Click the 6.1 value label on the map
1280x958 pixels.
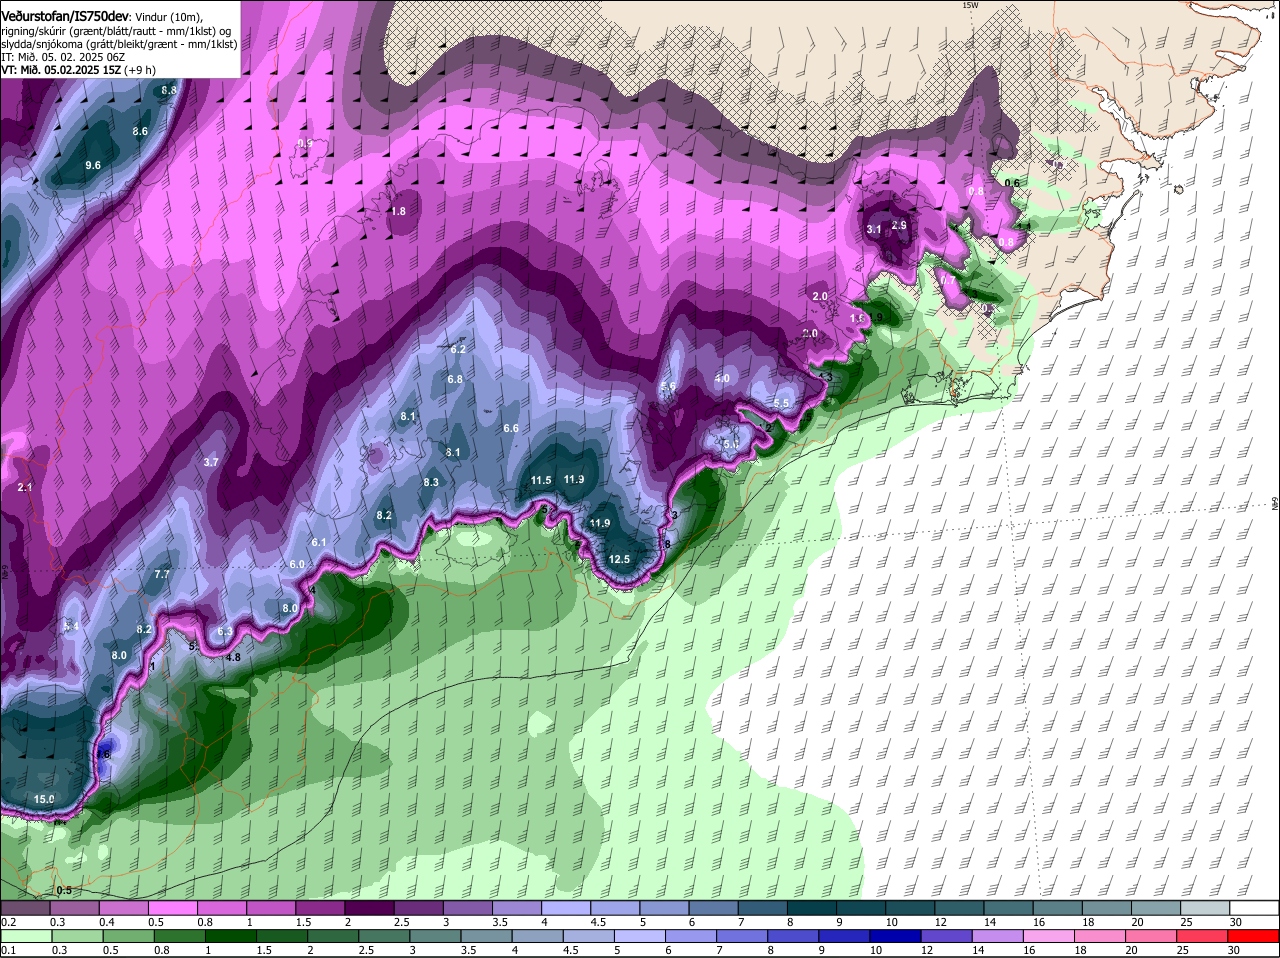tap(319, 542)
